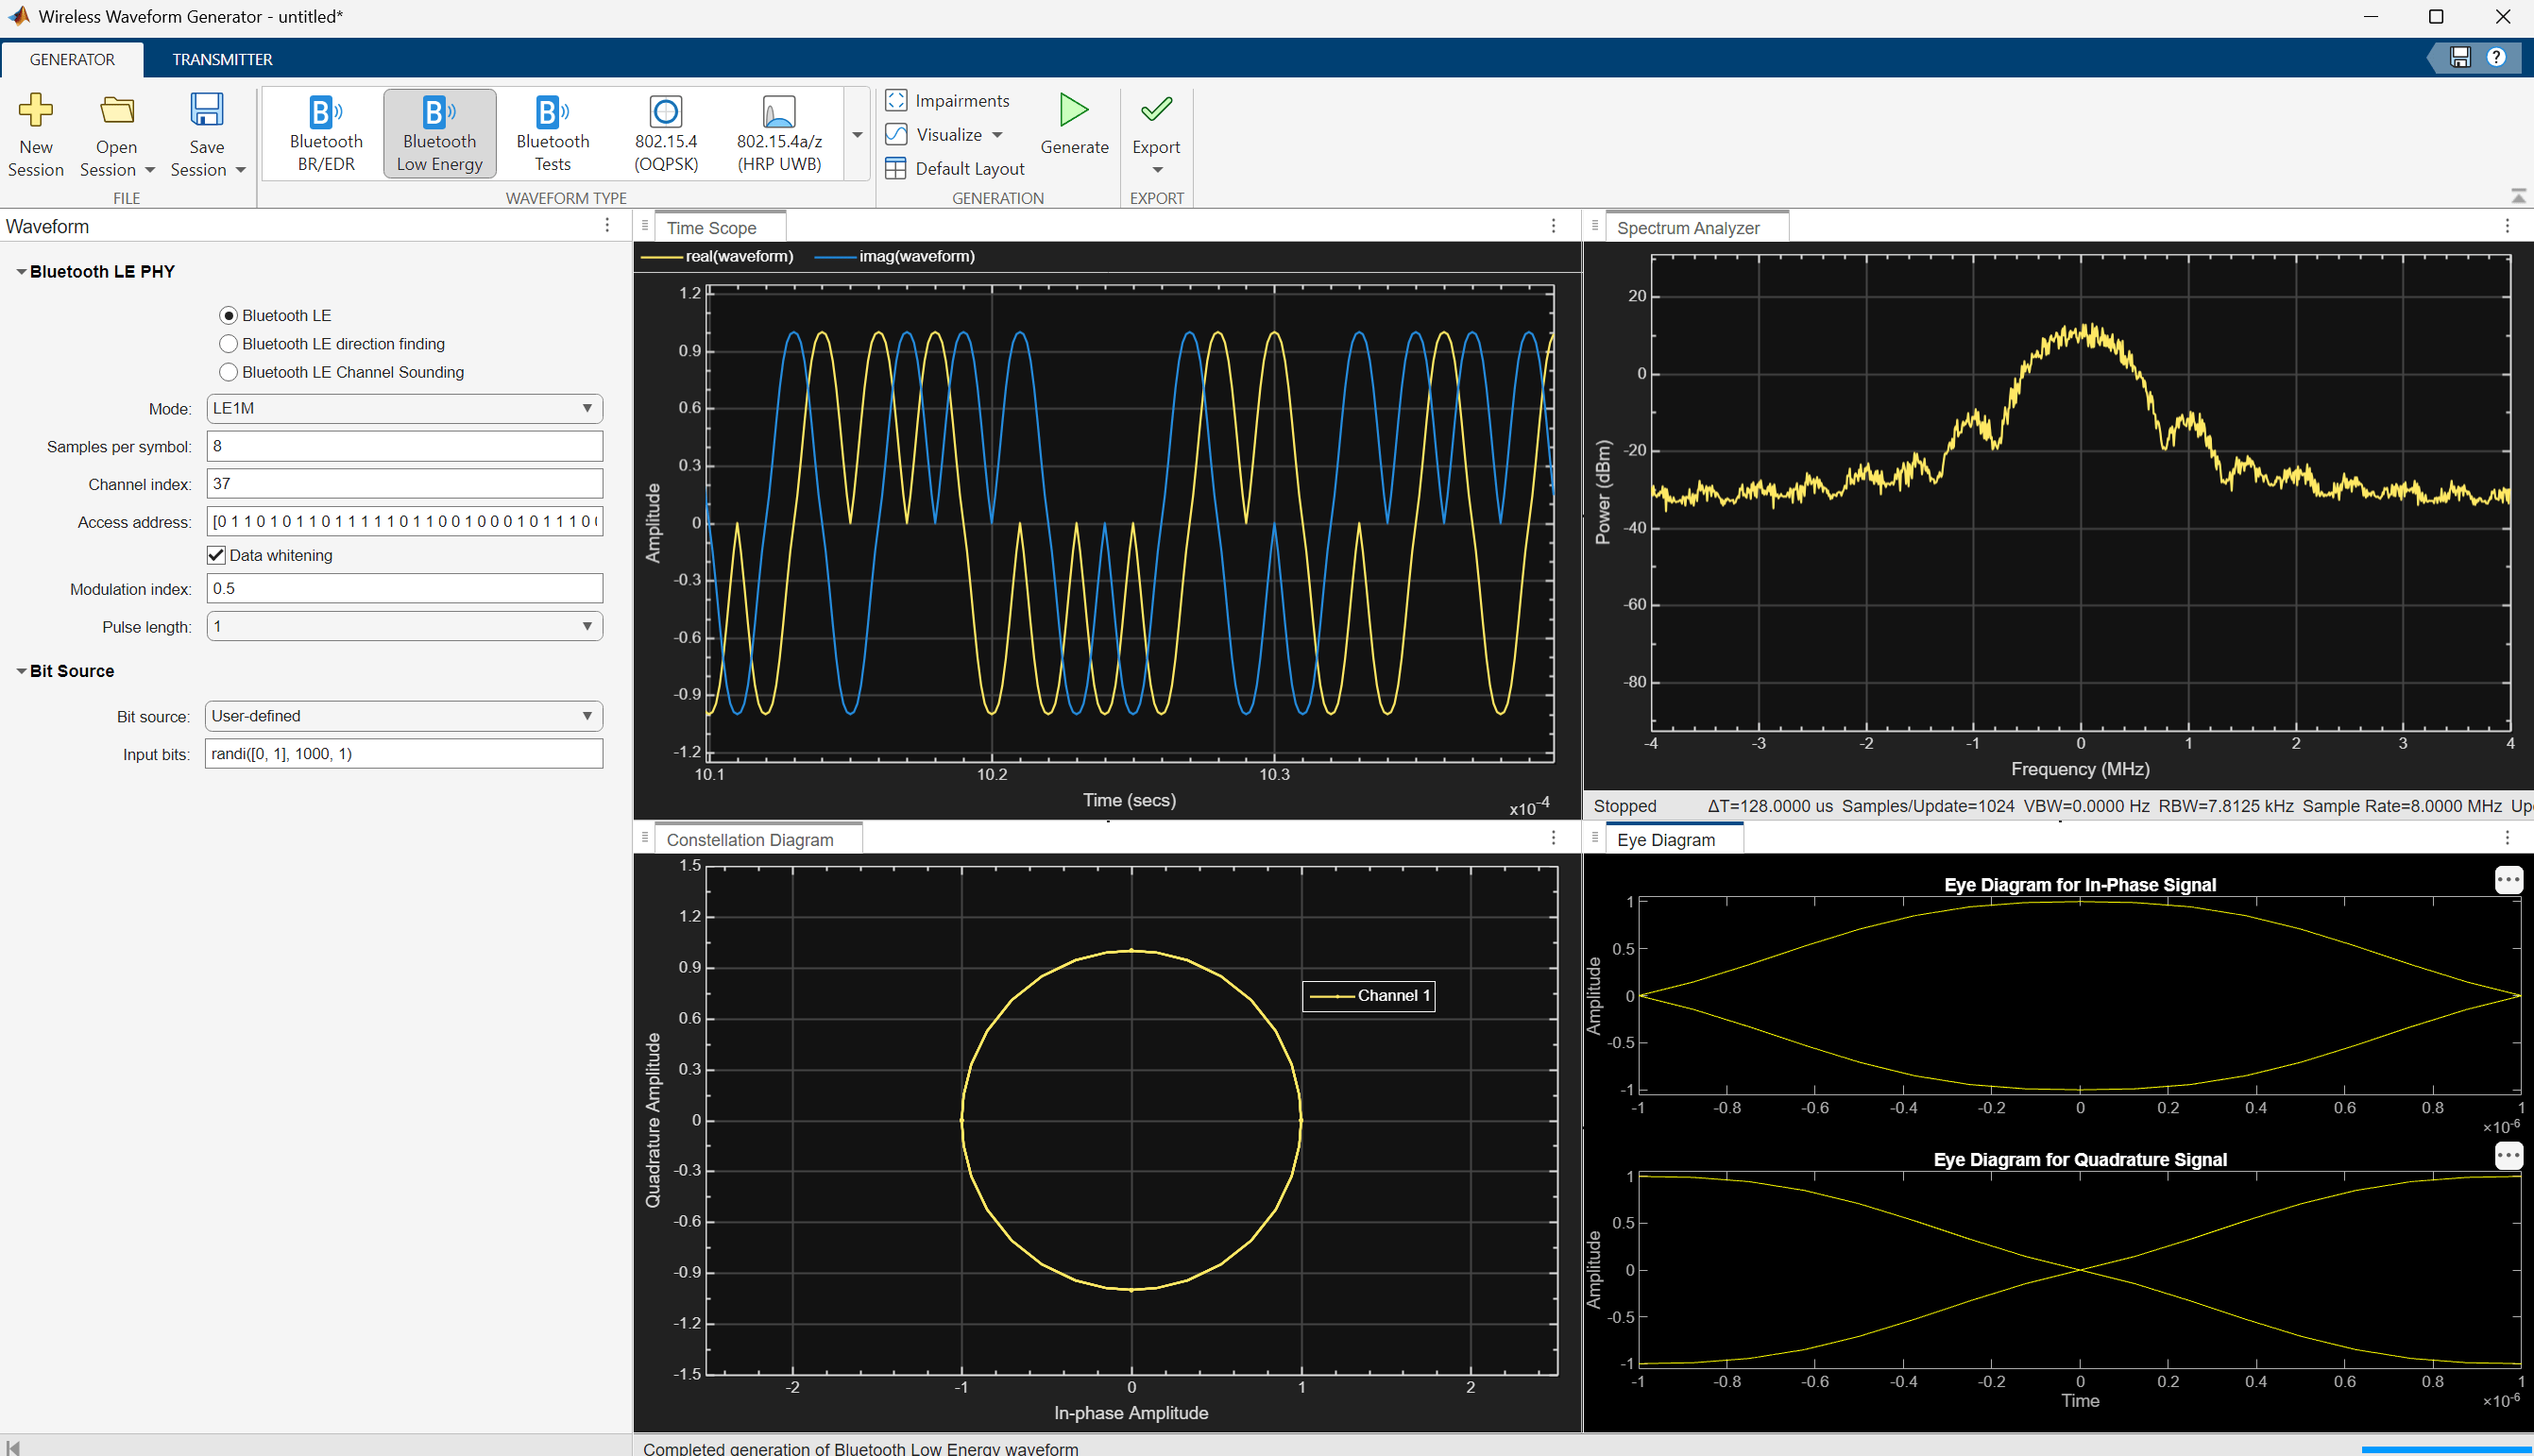Open the Bit source dropdown showing User-defined
The image size is (2534, 1456).
tap(404, 716)
